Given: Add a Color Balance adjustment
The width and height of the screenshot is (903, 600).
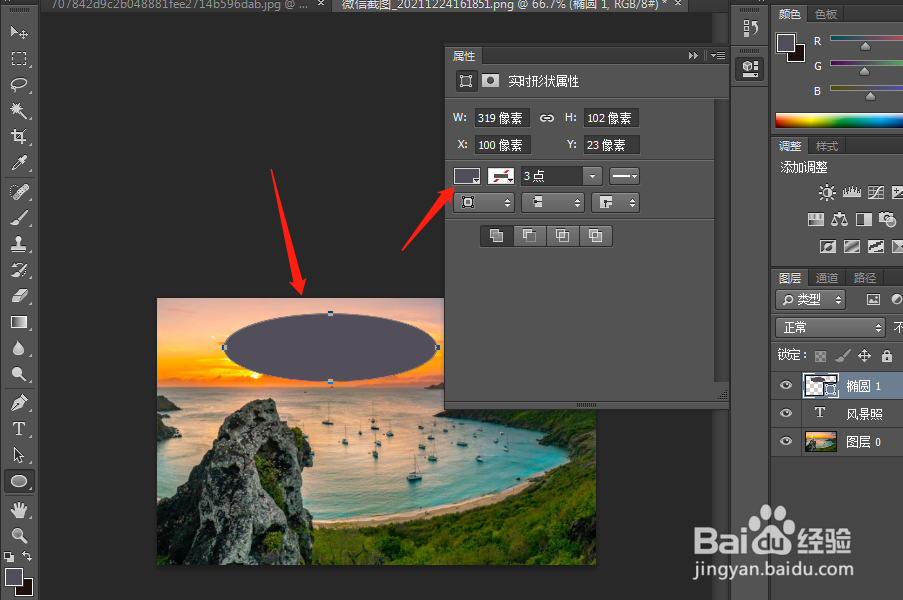Looking at the screenshot, I should tap(840, 219).
